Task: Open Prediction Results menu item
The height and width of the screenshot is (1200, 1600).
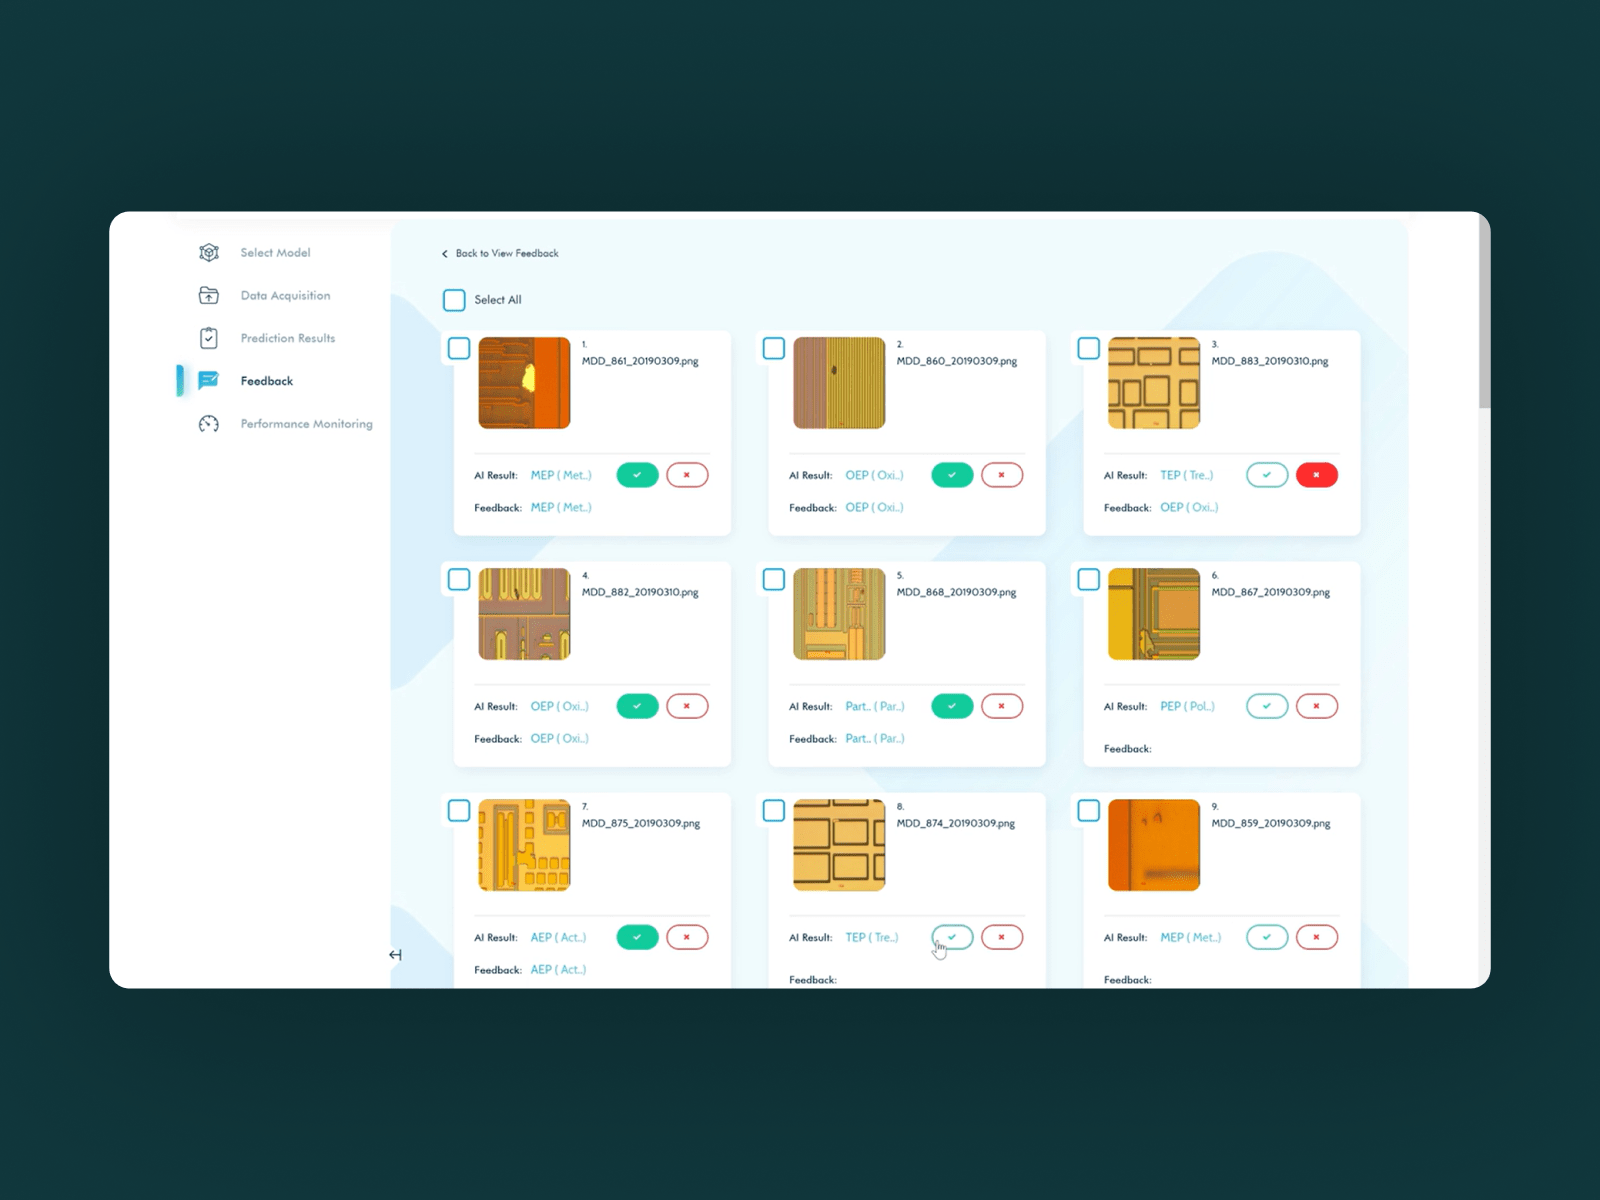Action: point(288,338)
